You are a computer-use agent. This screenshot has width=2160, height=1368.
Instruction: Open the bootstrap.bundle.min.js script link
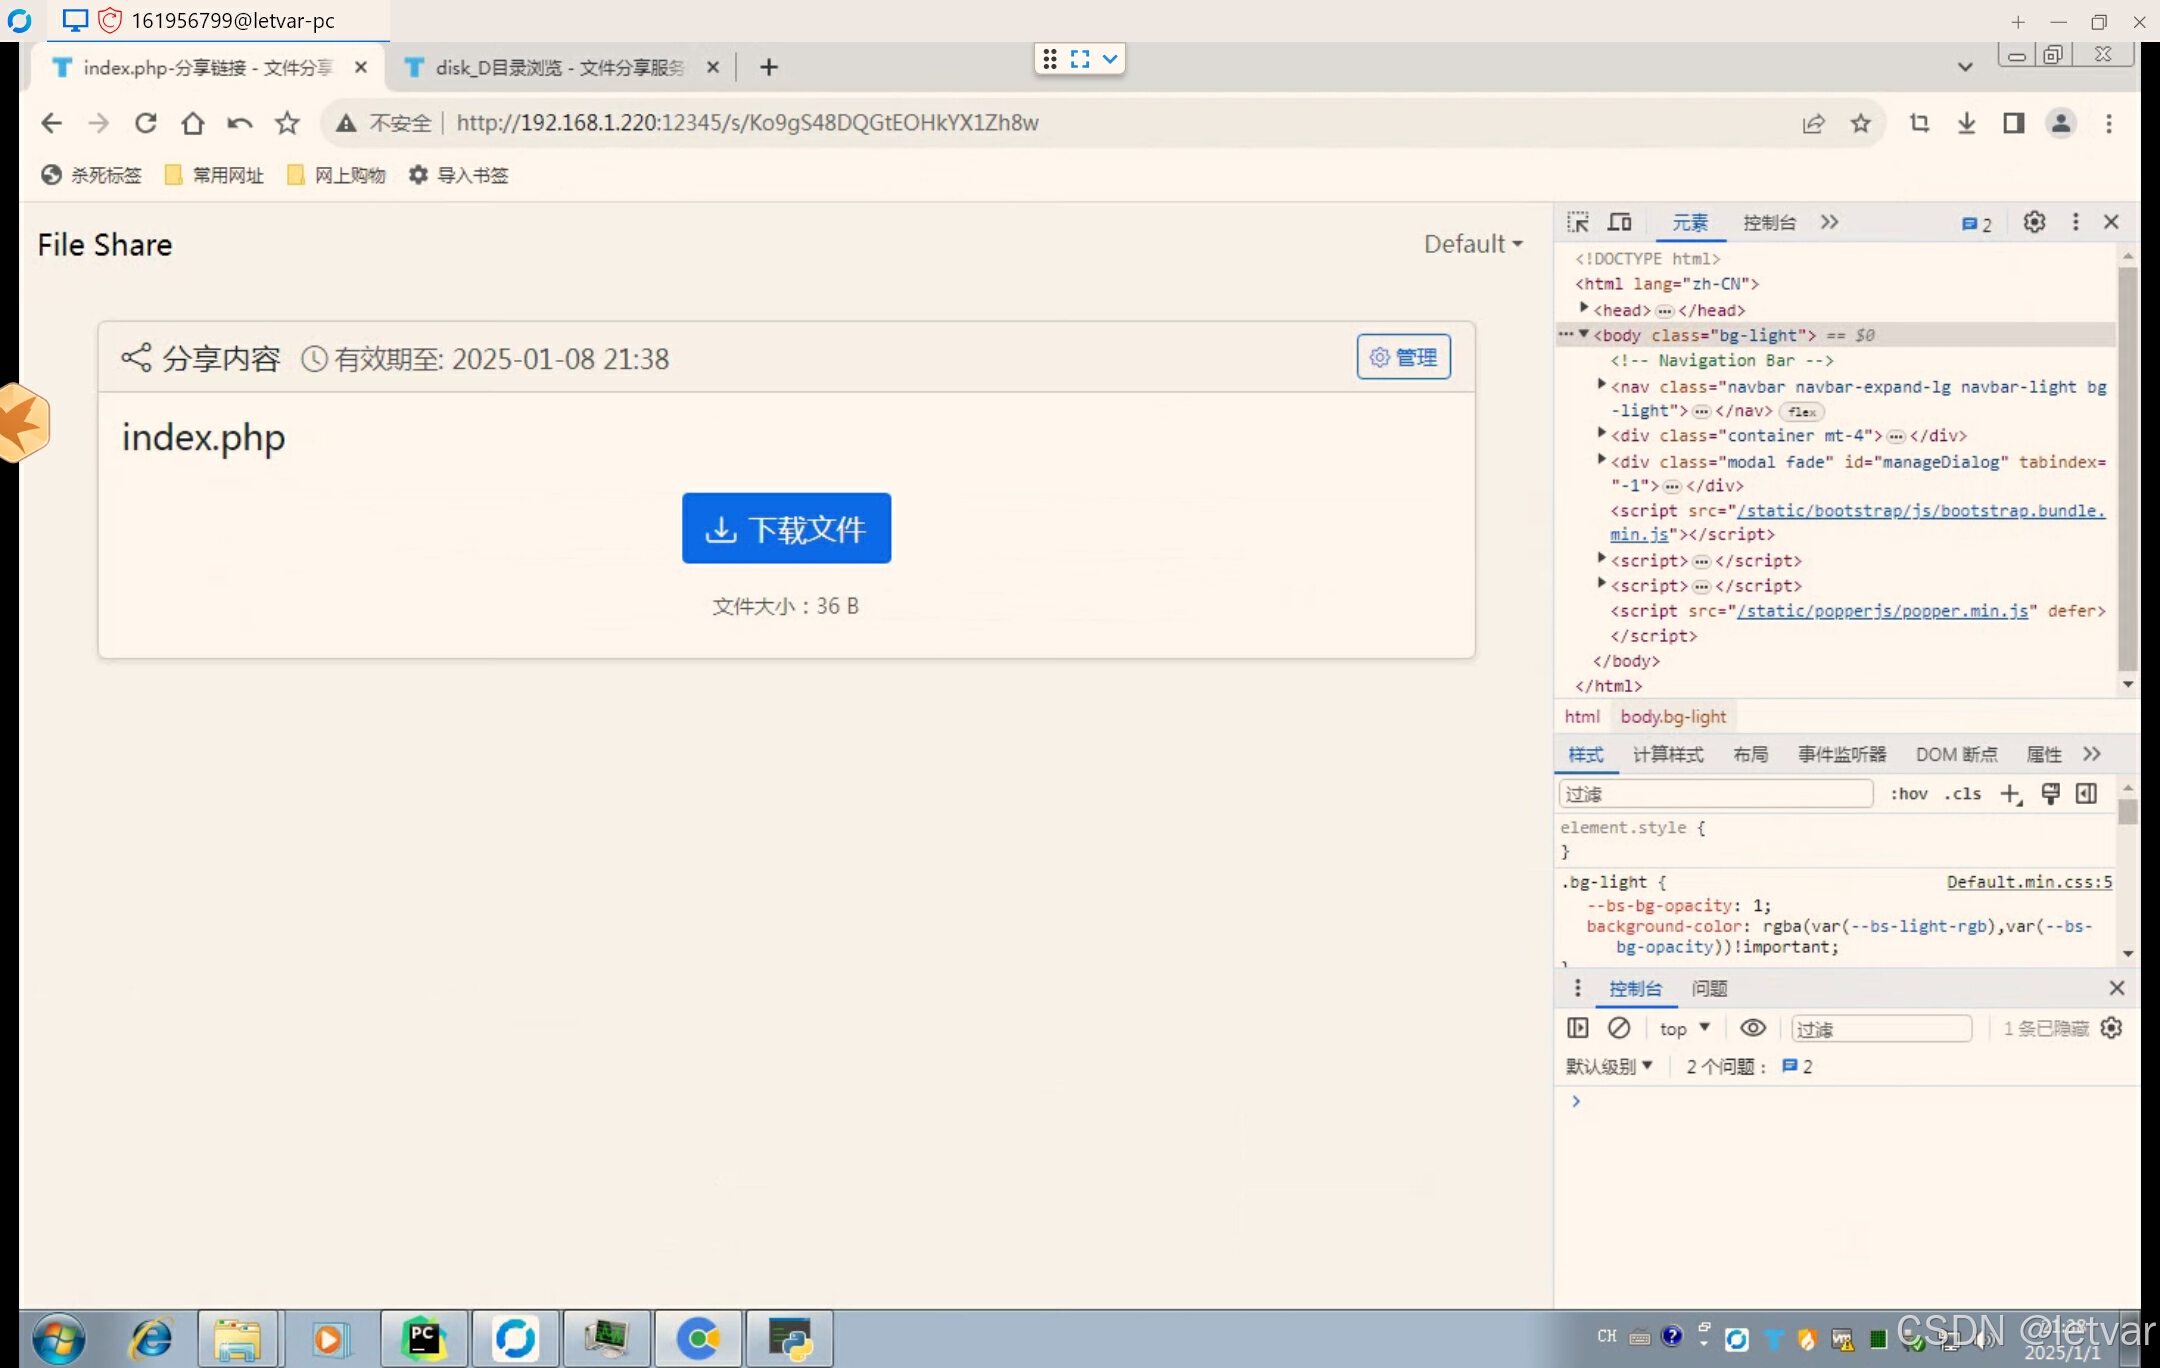[x=1857, y=522]
